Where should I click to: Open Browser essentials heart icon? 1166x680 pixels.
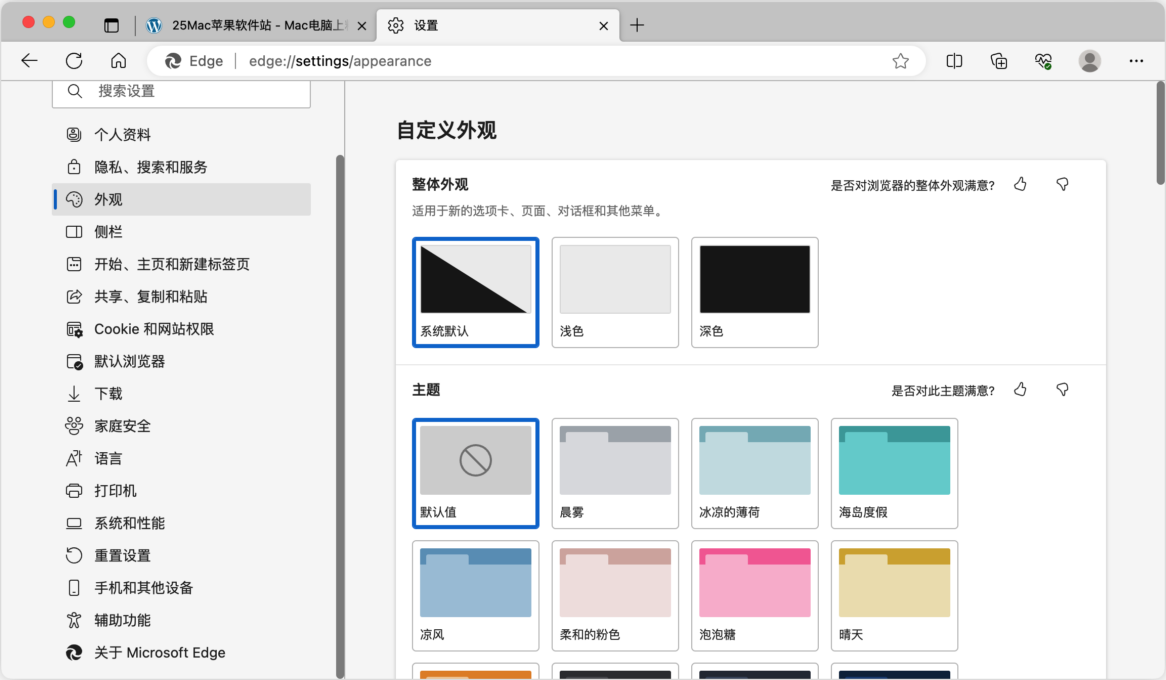tap(1043, 61)
